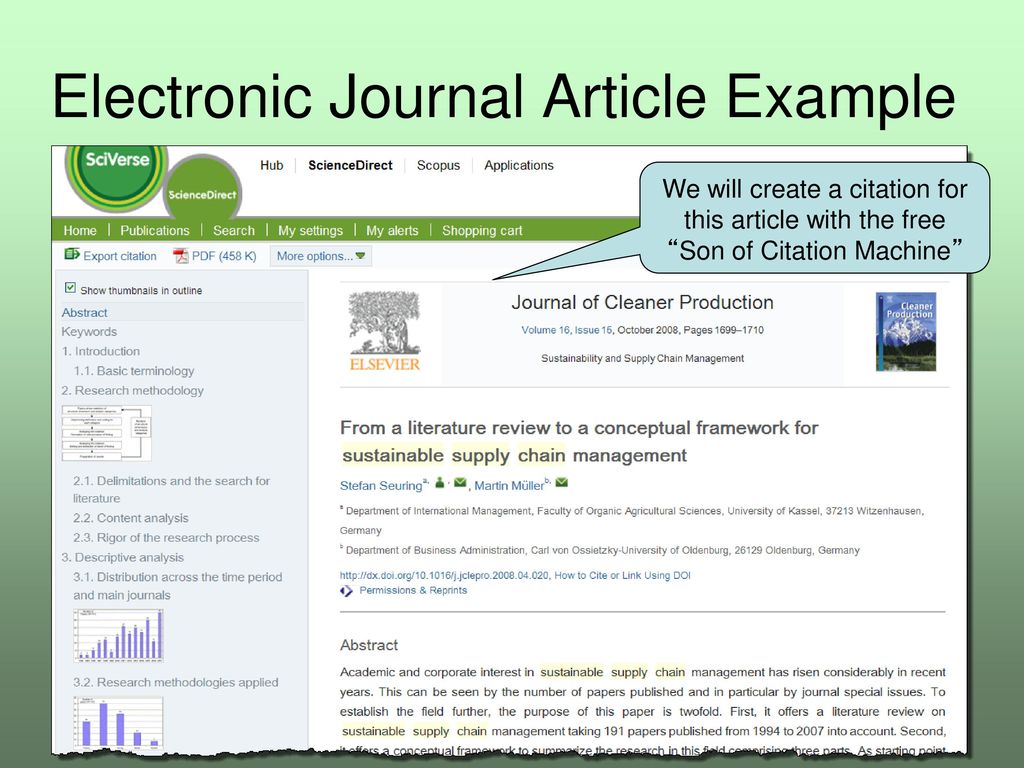Viewport: 1024px width, 768px height.
Task: Click the PDF document icon
Action: tap(180, 256)
